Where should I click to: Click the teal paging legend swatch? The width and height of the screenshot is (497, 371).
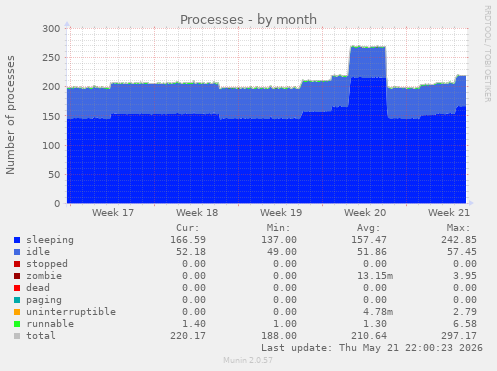tap(17, 300)
